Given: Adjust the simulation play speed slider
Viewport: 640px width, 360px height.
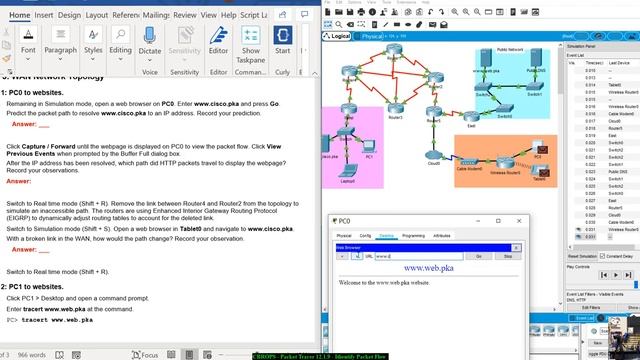Looking at the screenshot, I should (636, 284).
